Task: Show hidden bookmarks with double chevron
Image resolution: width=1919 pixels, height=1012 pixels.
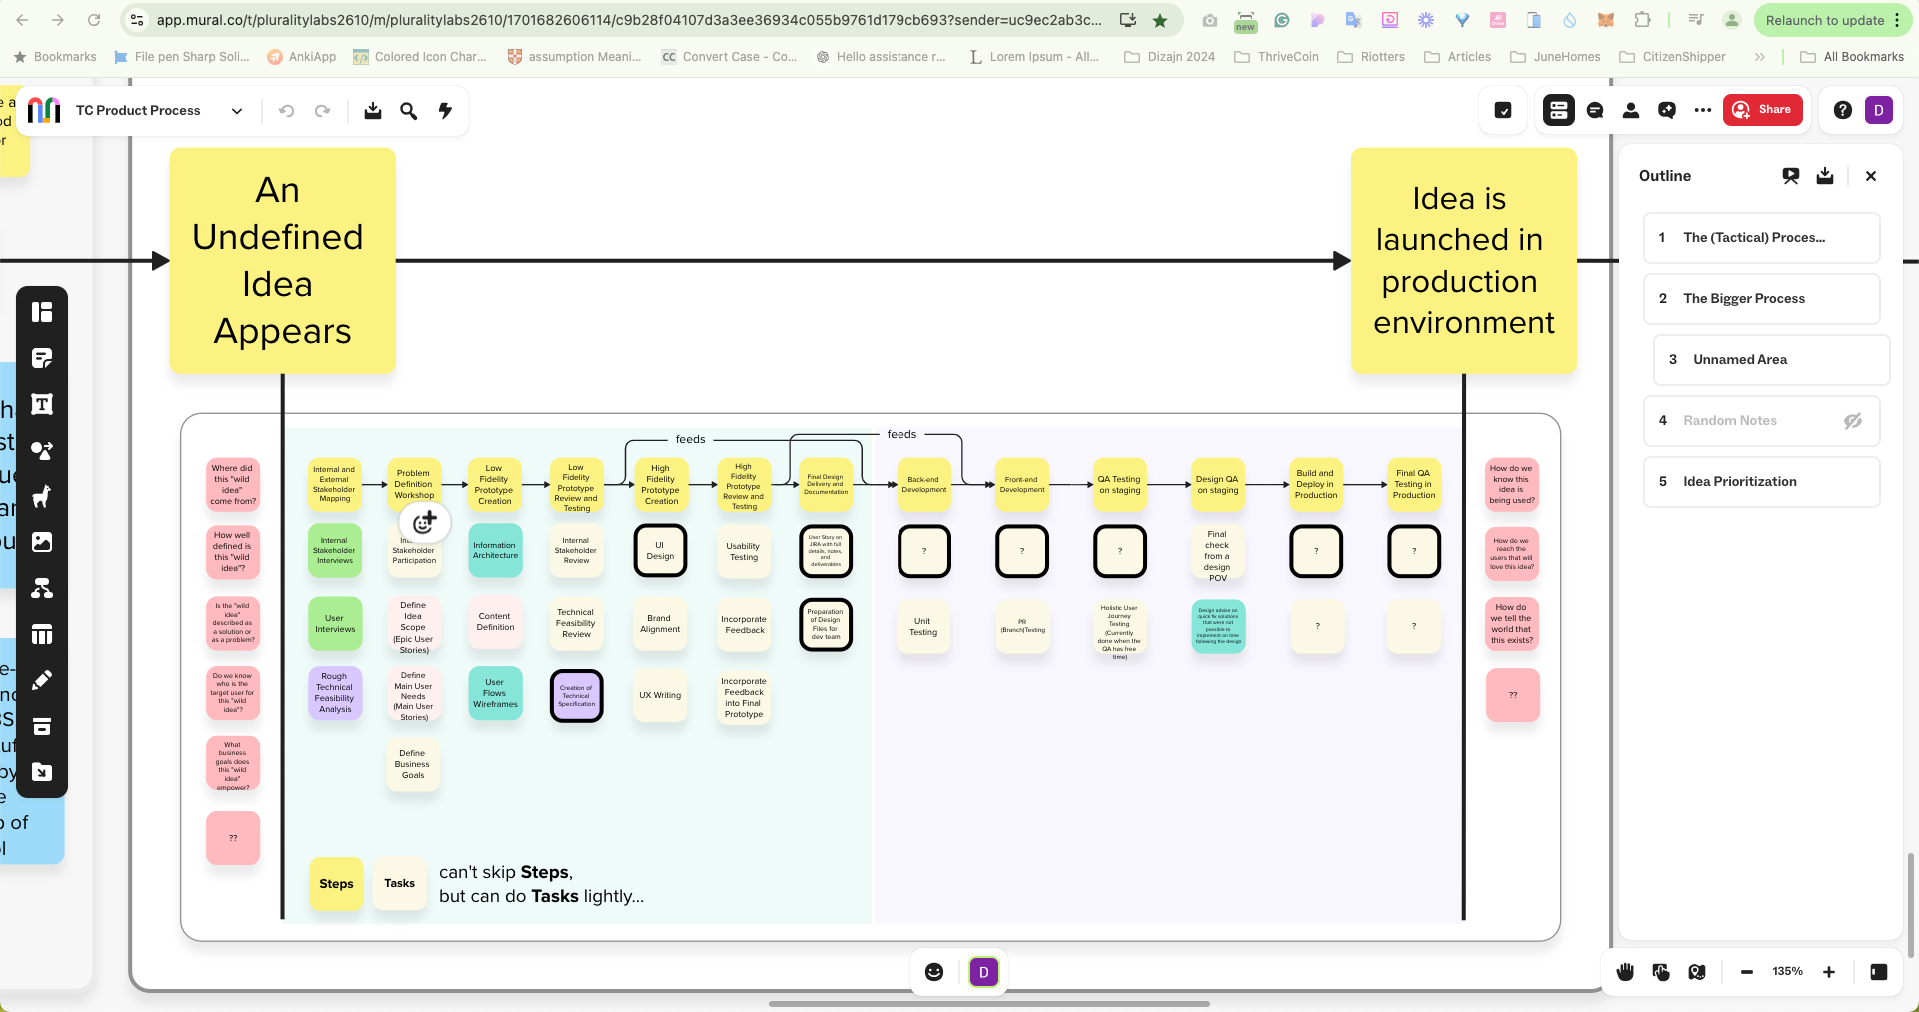Action: (x=1760, y=57)
